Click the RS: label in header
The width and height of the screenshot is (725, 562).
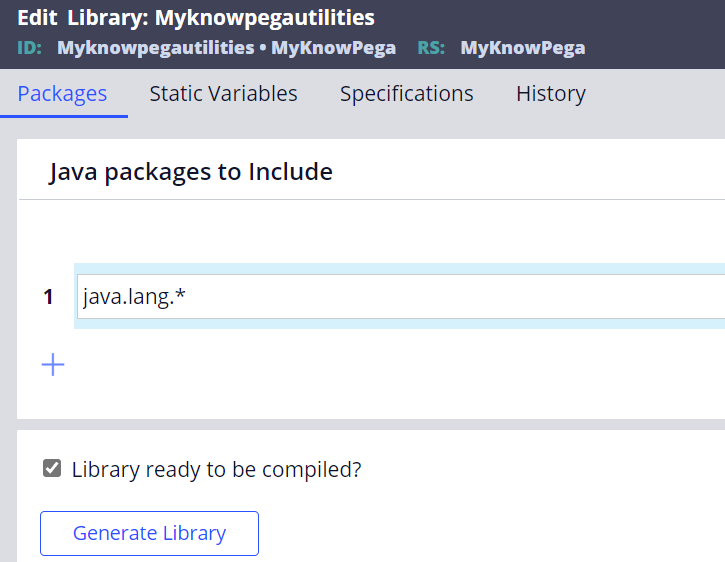(431, 48)
